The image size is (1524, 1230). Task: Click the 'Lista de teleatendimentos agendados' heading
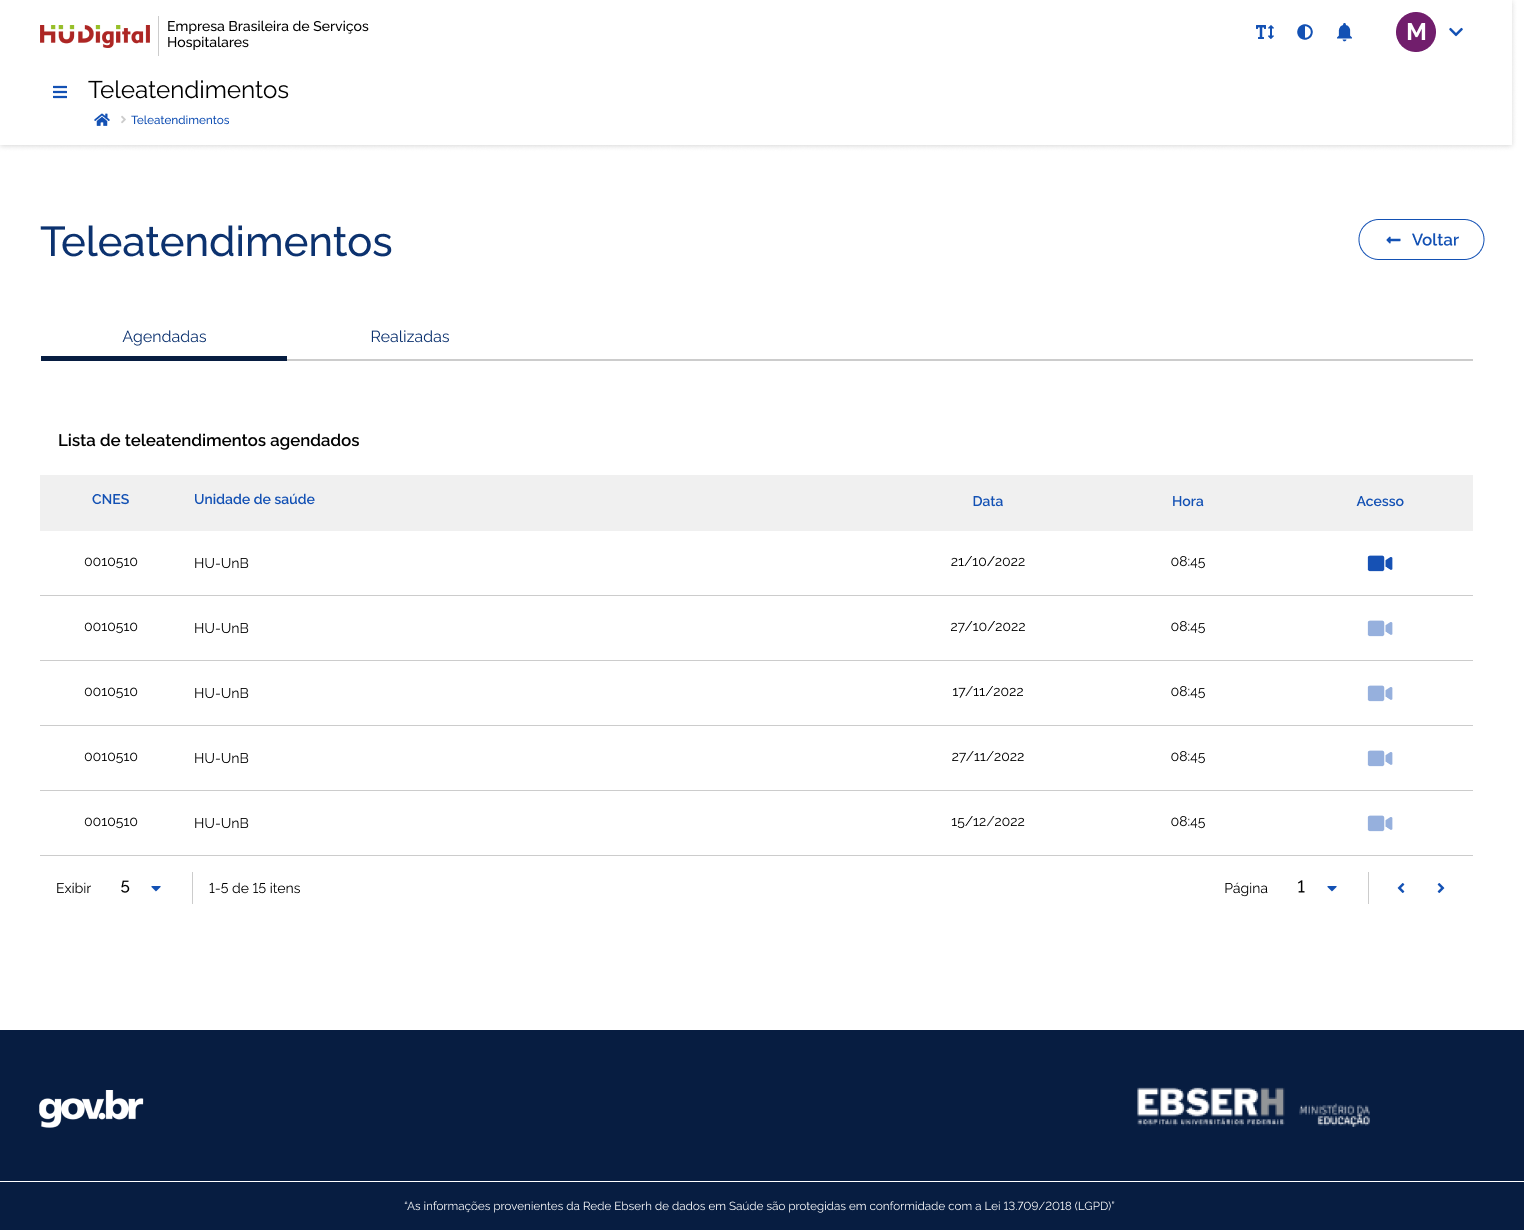[209, 440]
